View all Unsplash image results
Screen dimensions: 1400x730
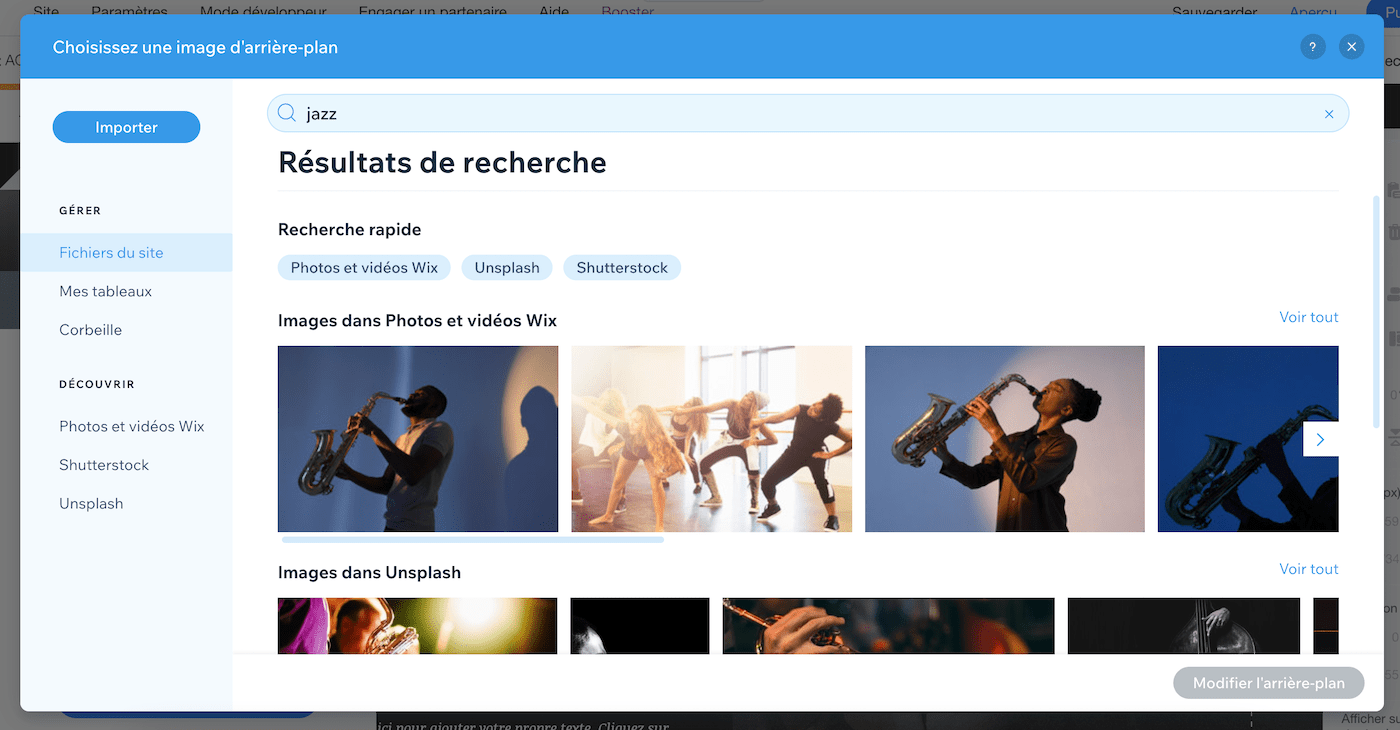click(x=1309, y=569)
